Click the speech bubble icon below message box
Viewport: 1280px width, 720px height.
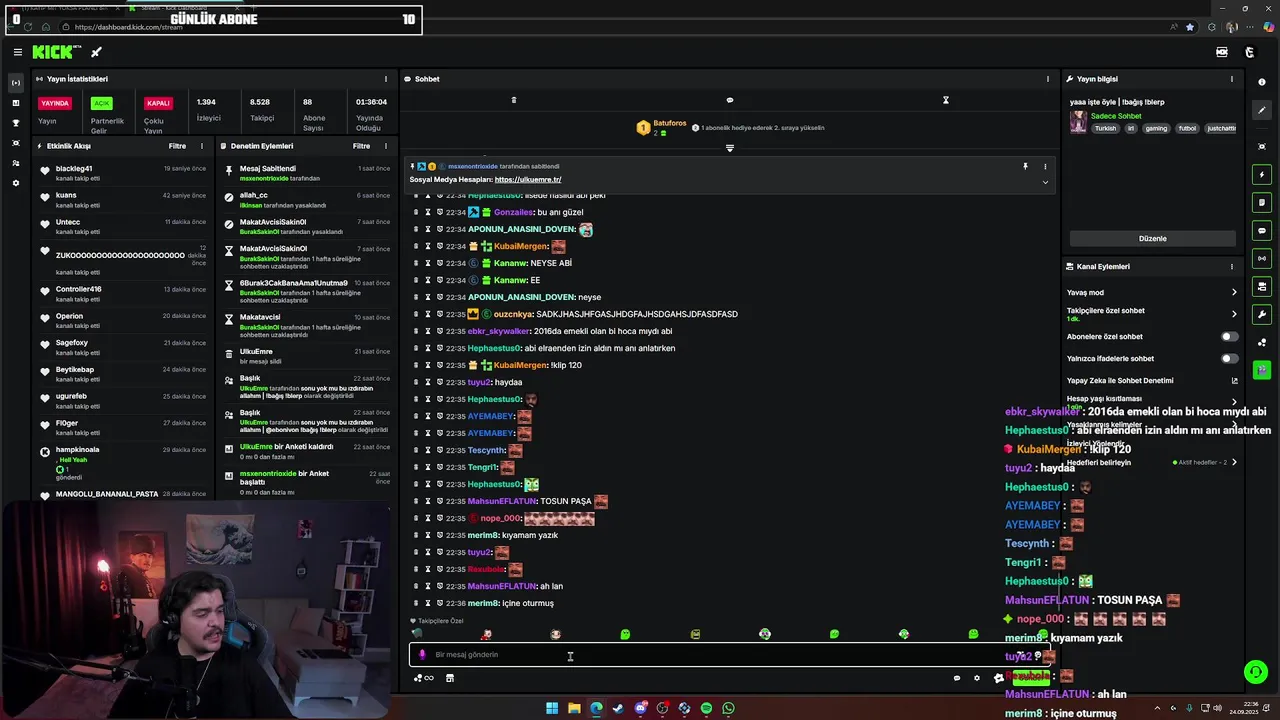coord(957,678)
